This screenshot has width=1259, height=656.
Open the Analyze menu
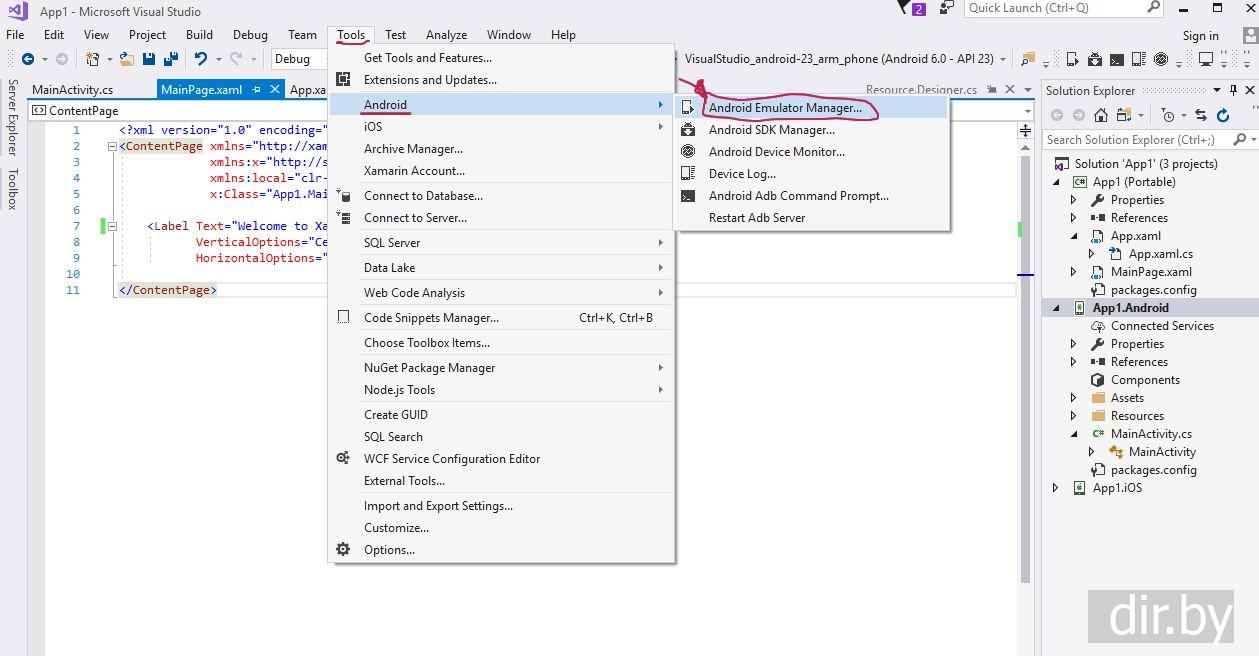coord(446,34)
